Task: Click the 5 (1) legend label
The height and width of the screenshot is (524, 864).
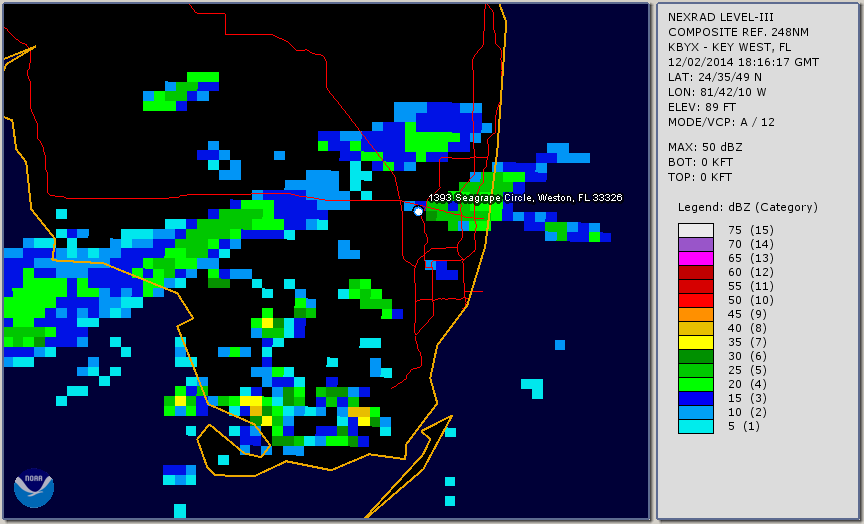Action: point(743,426)
